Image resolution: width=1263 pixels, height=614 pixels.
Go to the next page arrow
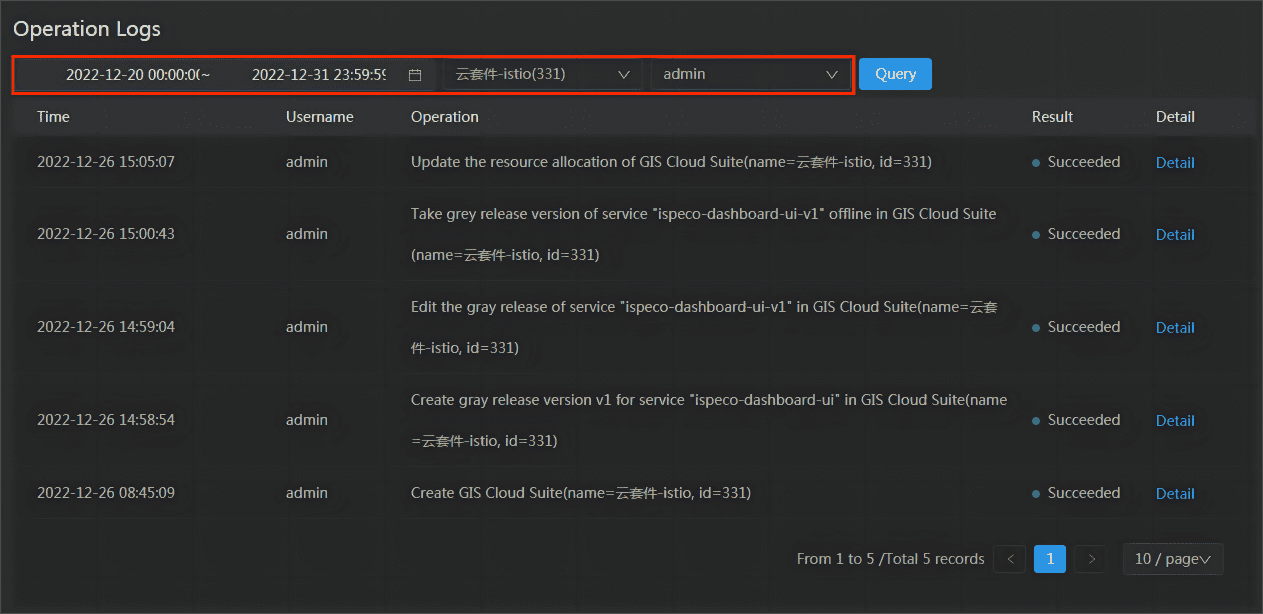click(1091, 559)
